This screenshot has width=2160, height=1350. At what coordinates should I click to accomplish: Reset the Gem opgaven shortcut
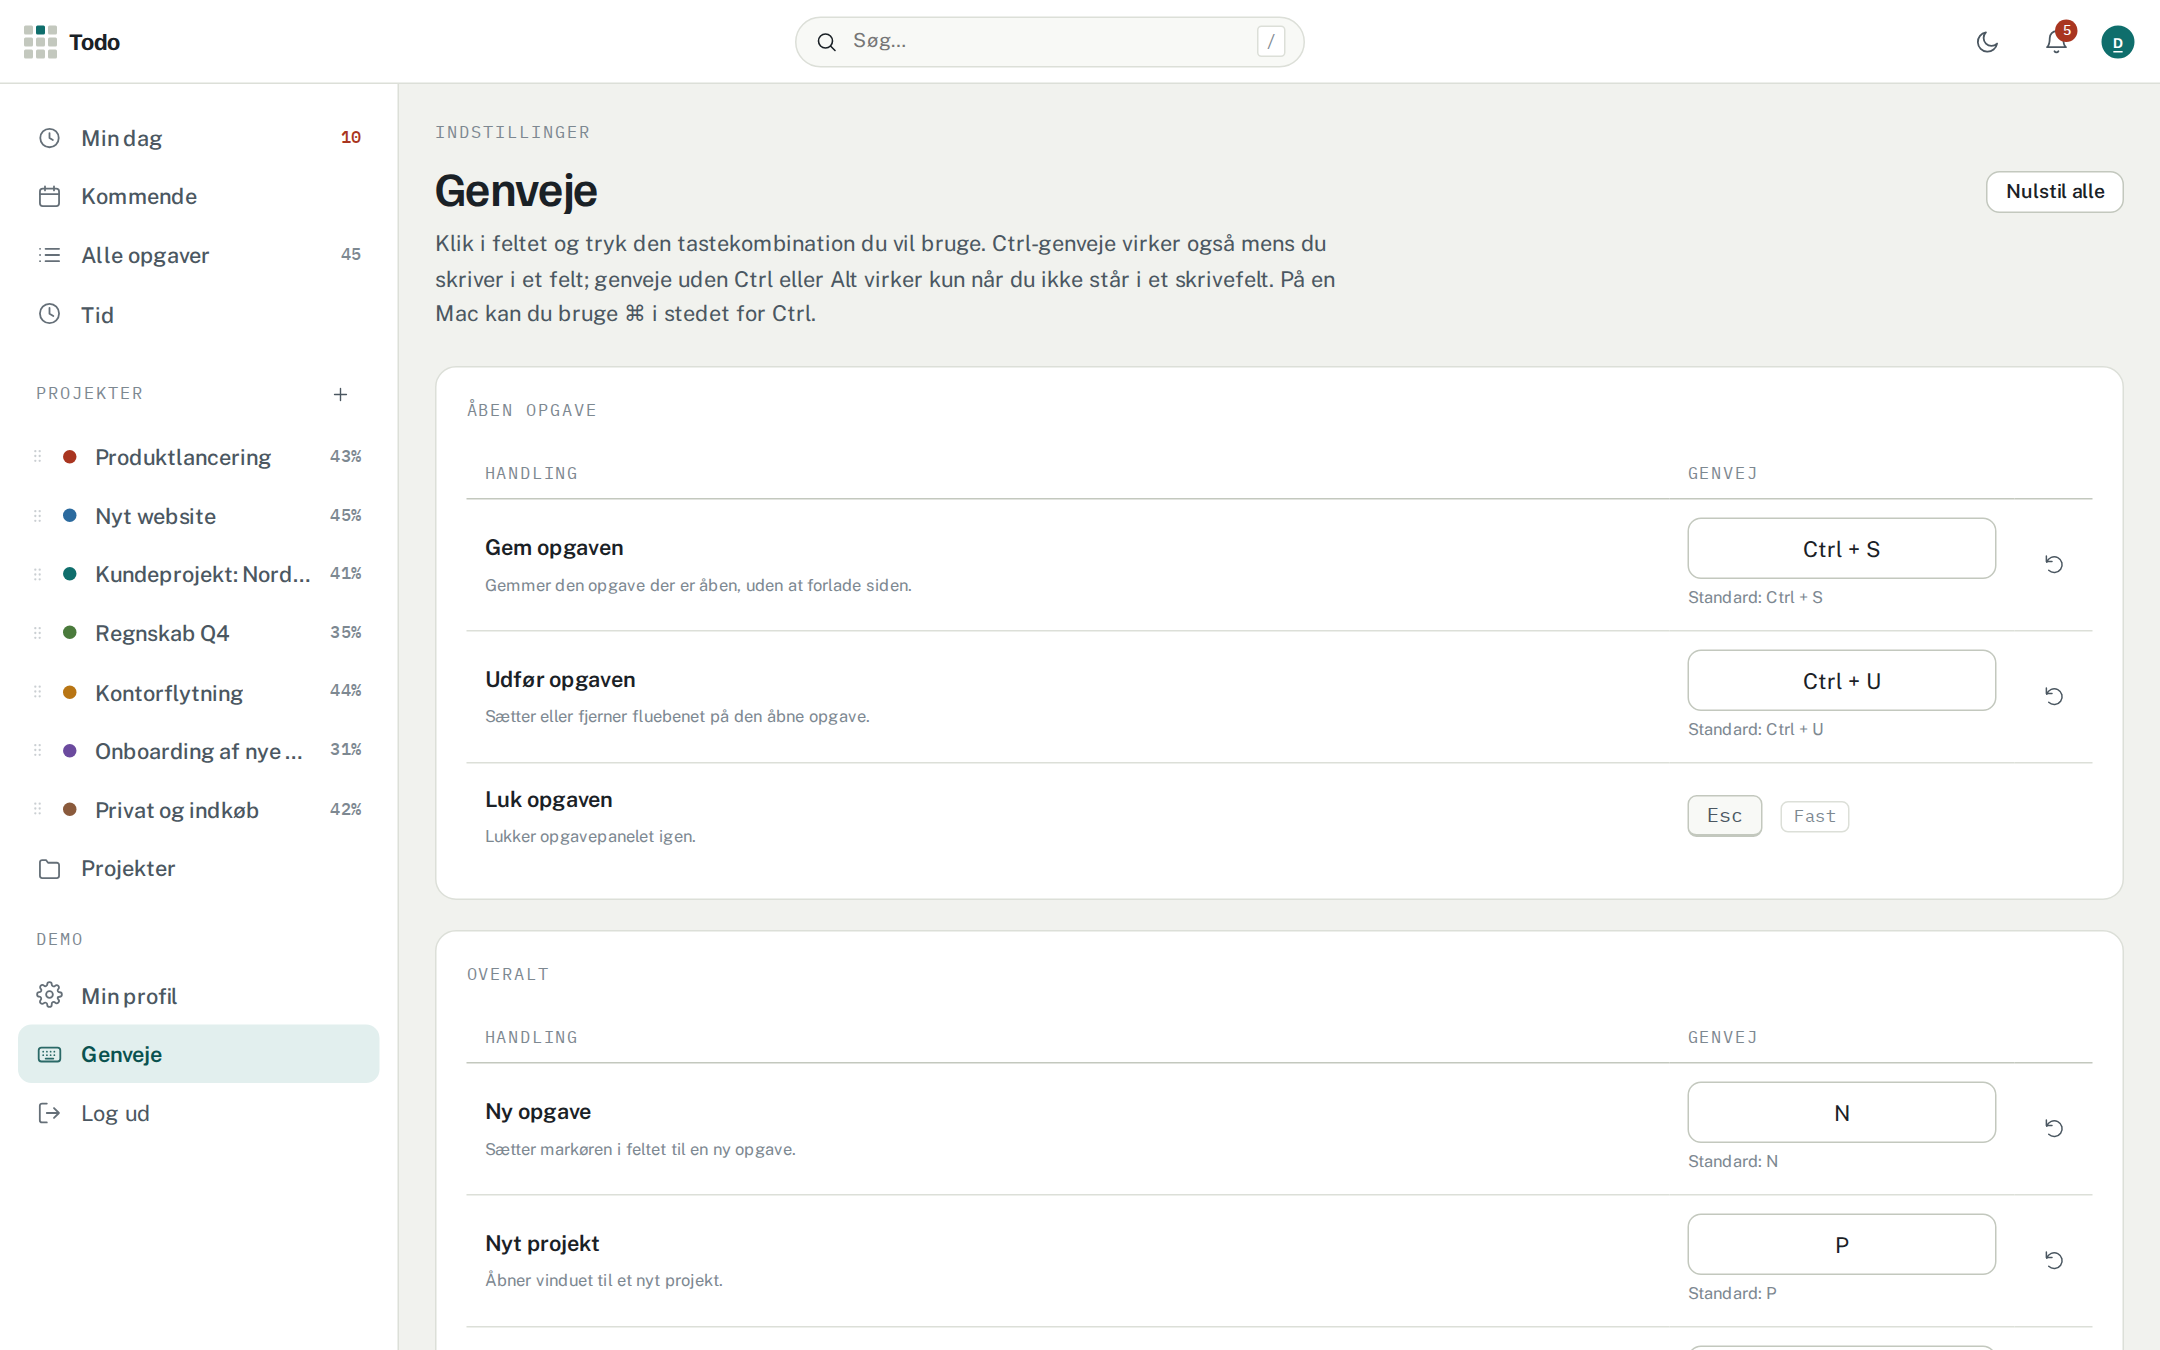(2054, 564)
